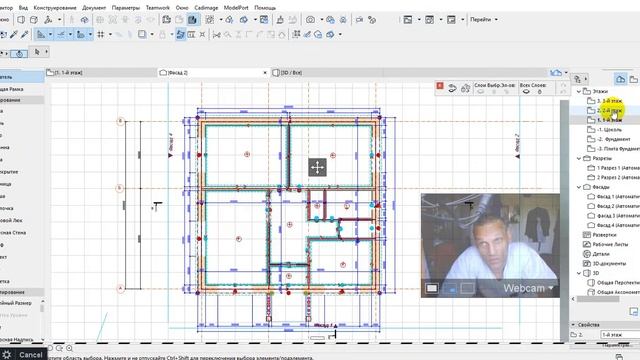Click the Cancel button
This screenshot has height=360, width=640.
coord(31,355)
